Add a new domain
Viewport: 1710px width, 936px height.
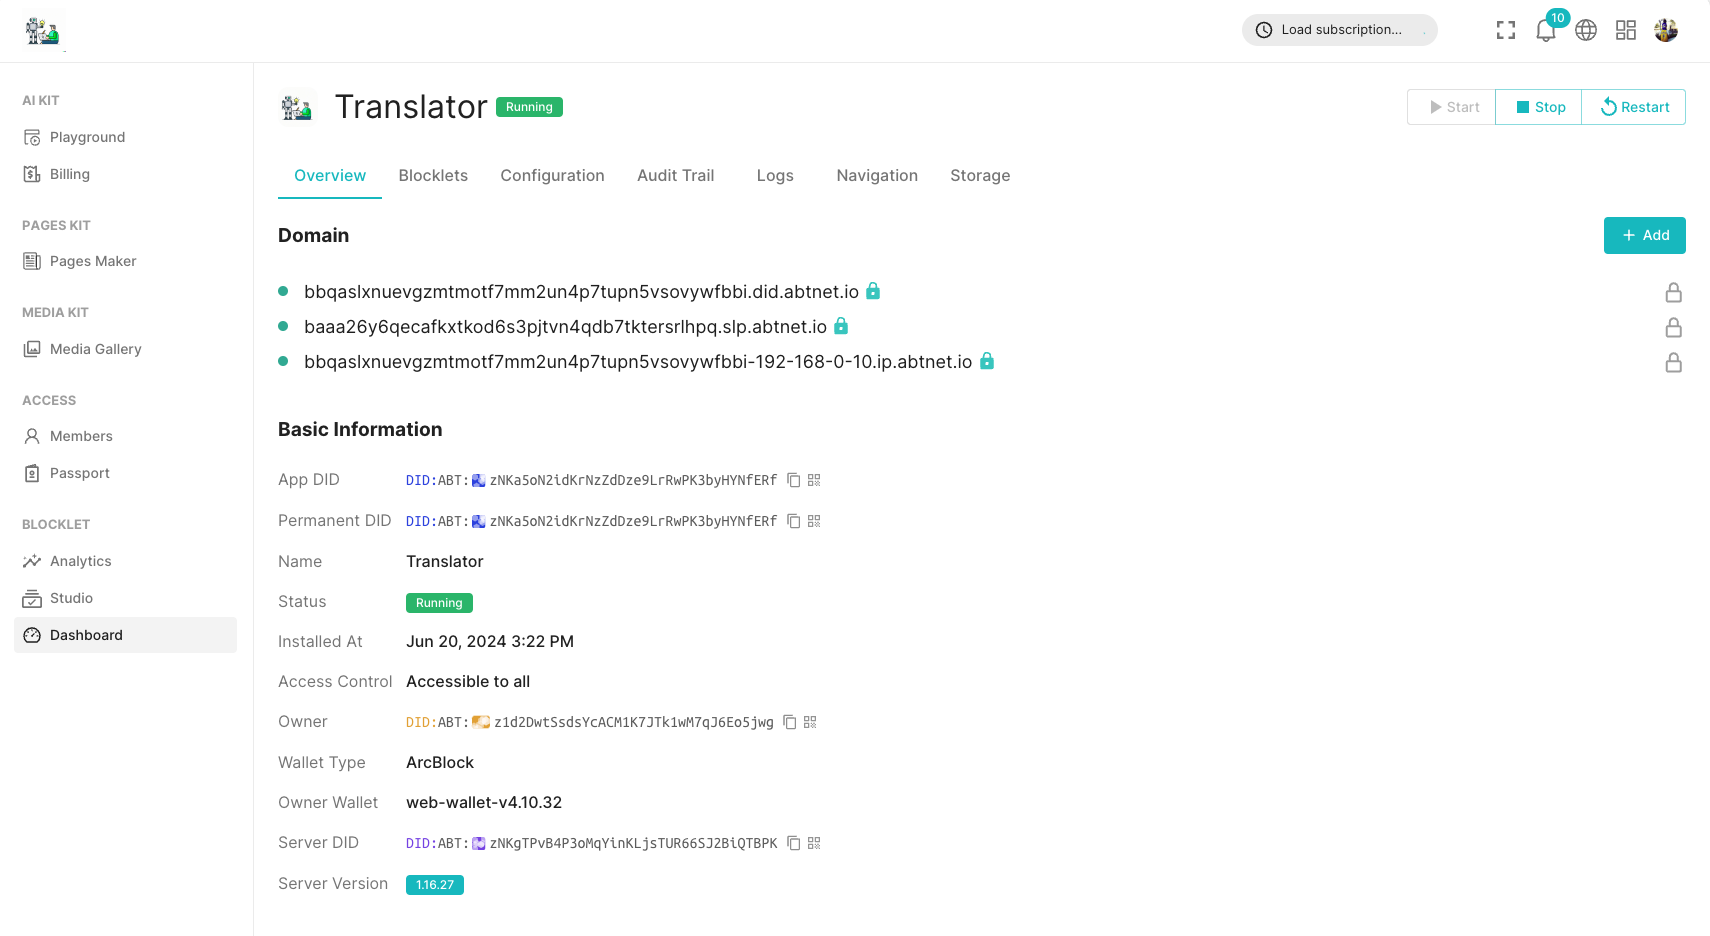[x=1644, y=235]
